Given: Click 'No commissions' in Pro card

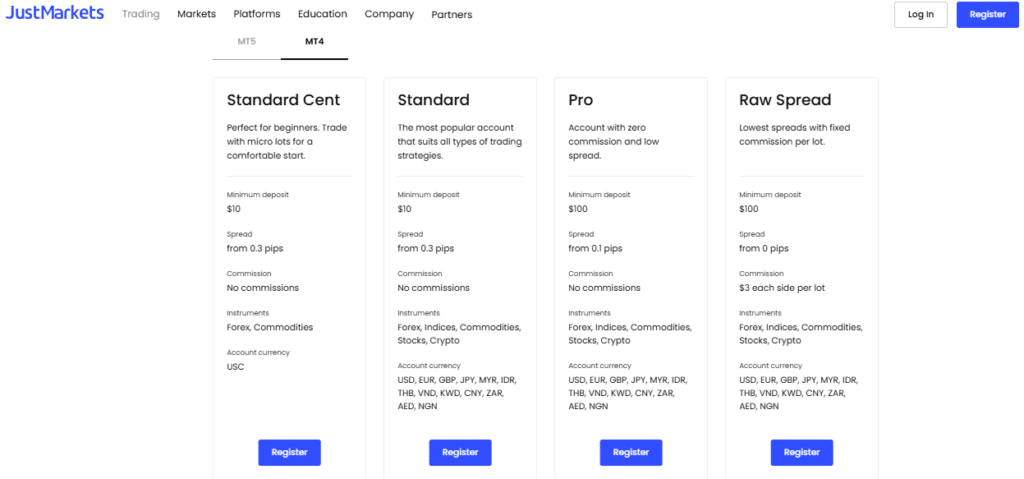Looking at the screenshot, I should coord(604,288).
